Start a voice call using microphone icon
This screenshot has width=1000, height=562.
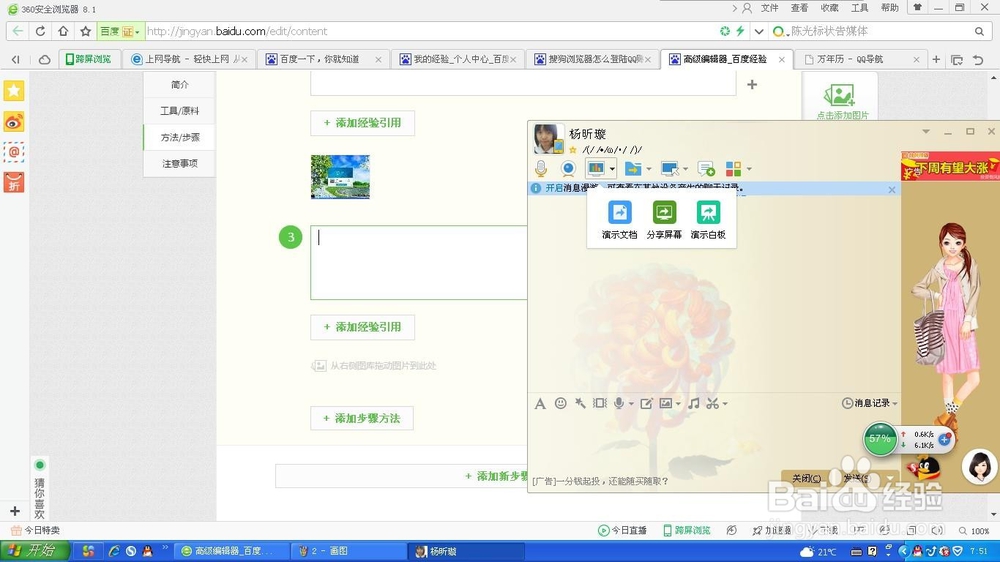[x=541, y=168]
